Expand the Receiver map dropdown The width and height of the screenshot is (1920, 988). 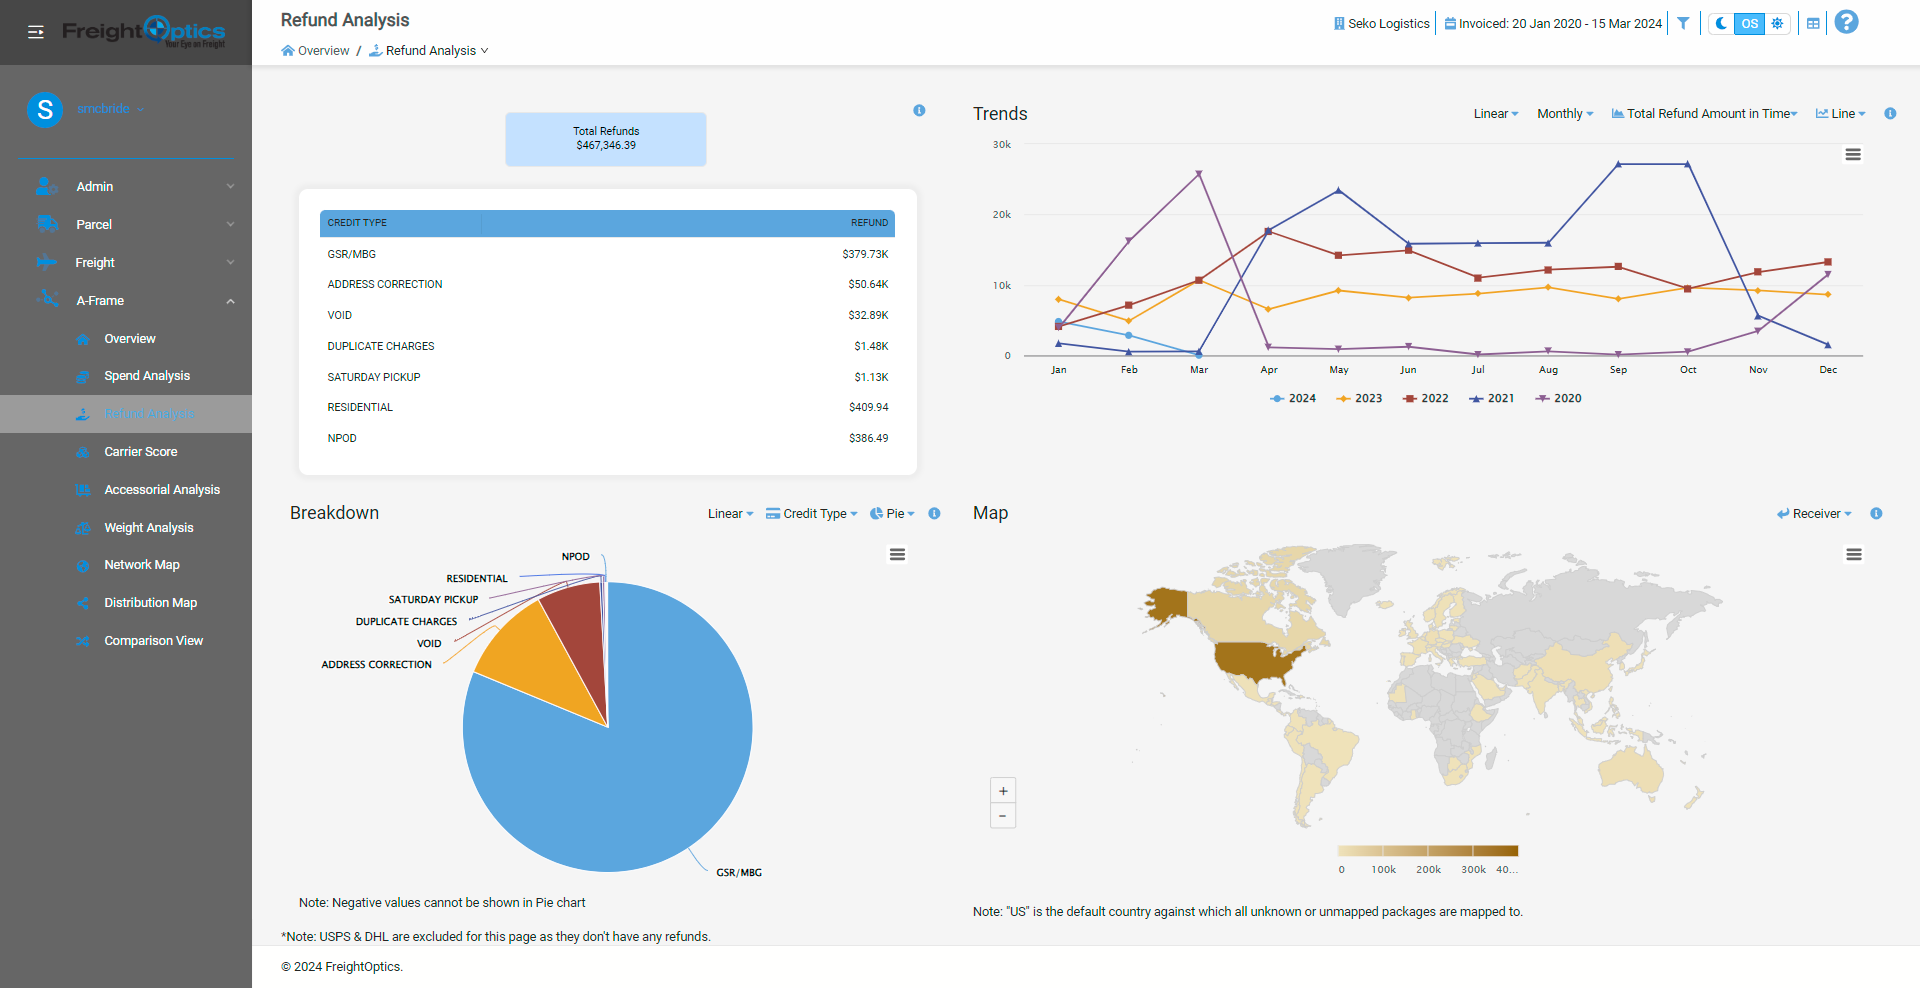coord(1814,514)
